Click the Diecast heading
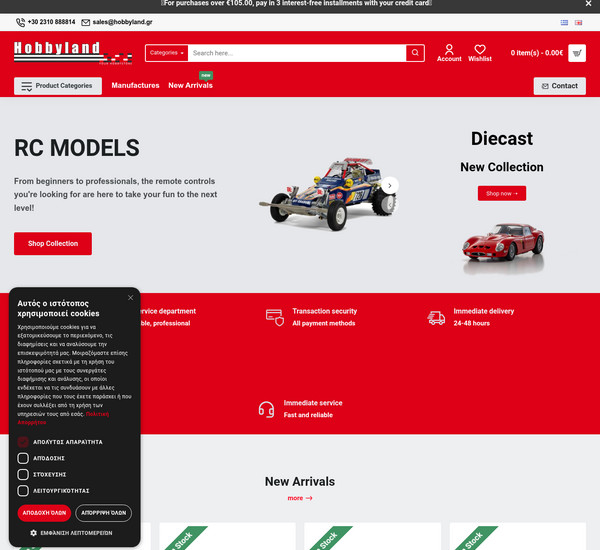Screen dimensions: 600x550 [x=502, y=139]
